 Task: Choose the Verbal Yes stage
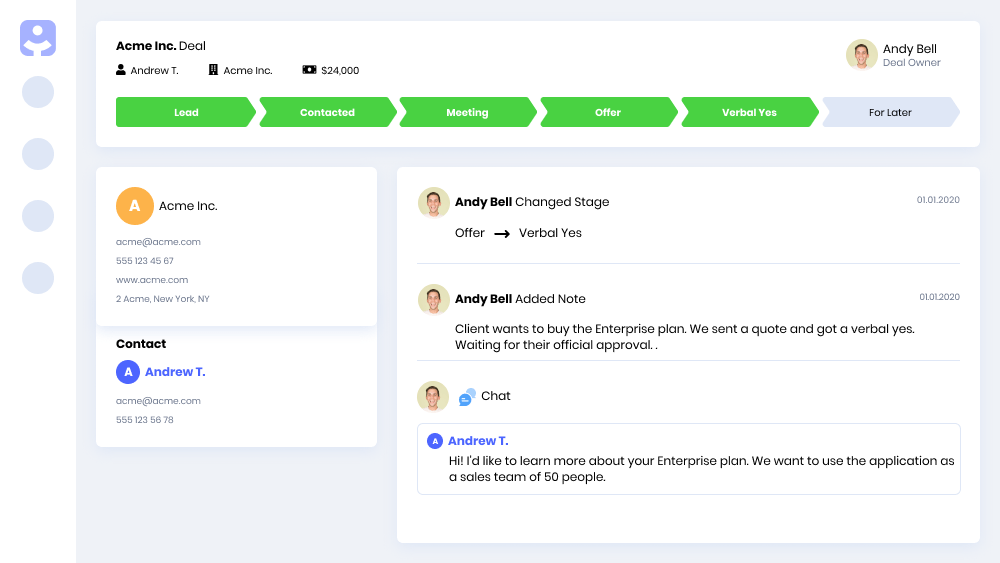coord(749,113)
